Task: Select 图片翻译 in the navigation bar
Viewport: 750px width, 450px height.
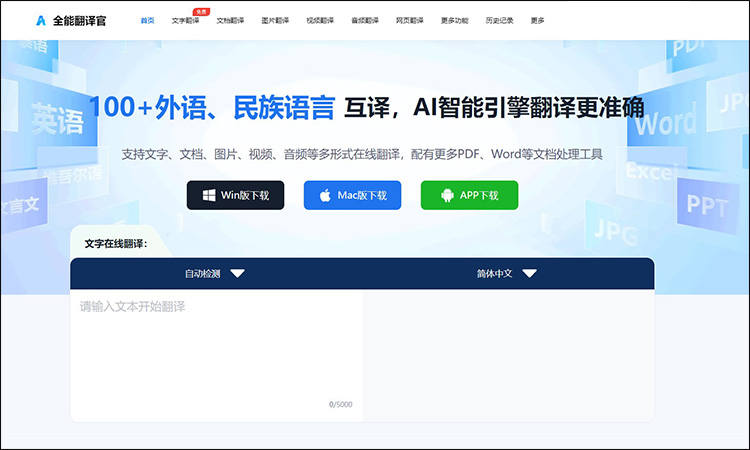Action: point(275,20)
